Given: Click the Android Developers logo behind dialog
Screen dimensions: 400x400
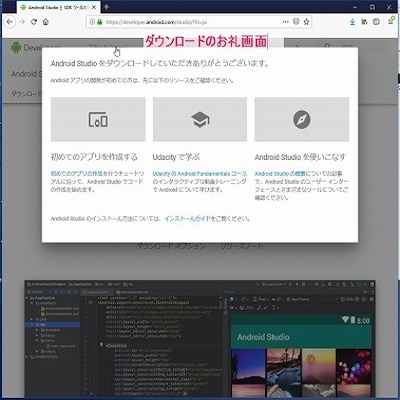Looking at the screenshot, I should 27,48.
